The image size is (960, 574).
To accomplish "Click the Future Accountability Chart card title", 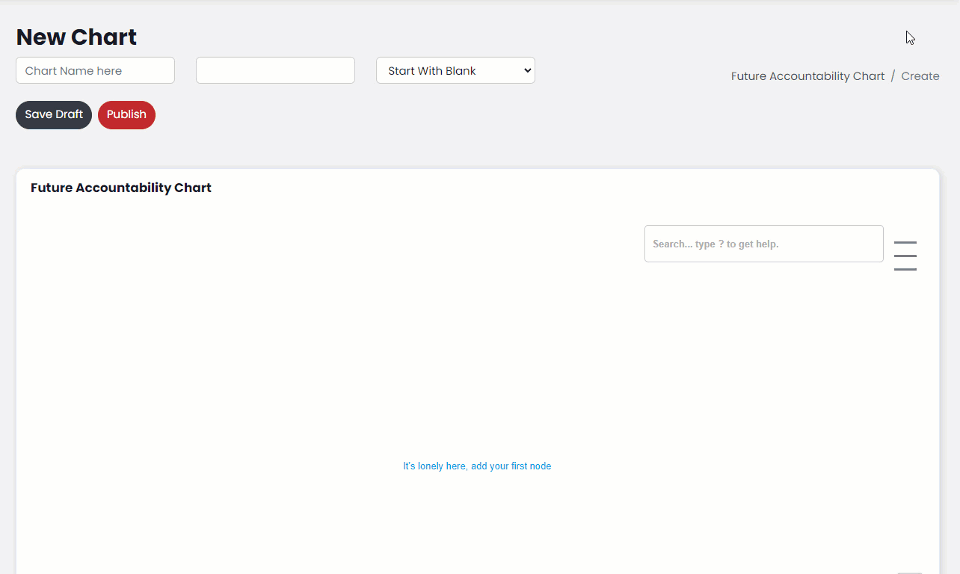I will point(121,188).
